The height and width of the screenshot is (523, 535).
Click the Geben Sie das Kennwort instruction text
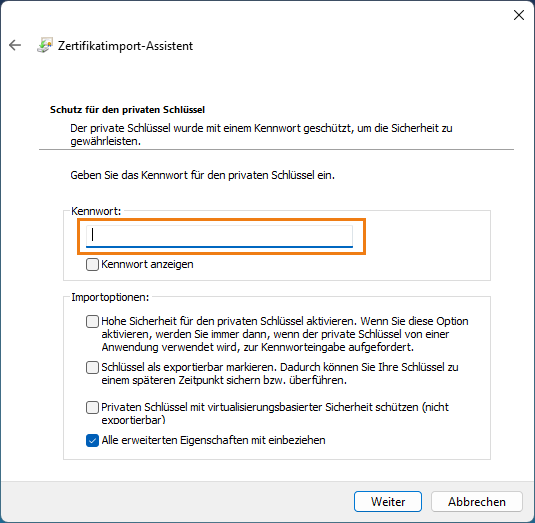pos(203,175)
